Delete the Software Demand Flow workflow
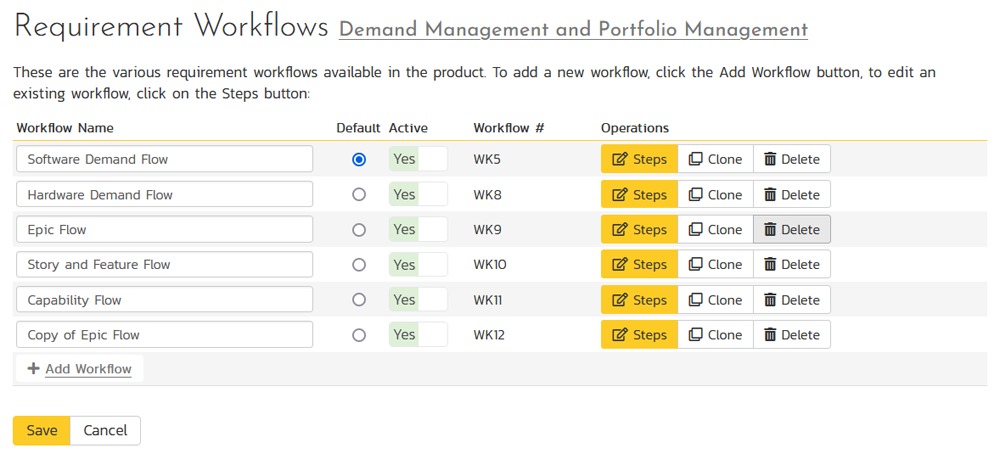The height and width of the screenshot is (465, 1000). 791,160
